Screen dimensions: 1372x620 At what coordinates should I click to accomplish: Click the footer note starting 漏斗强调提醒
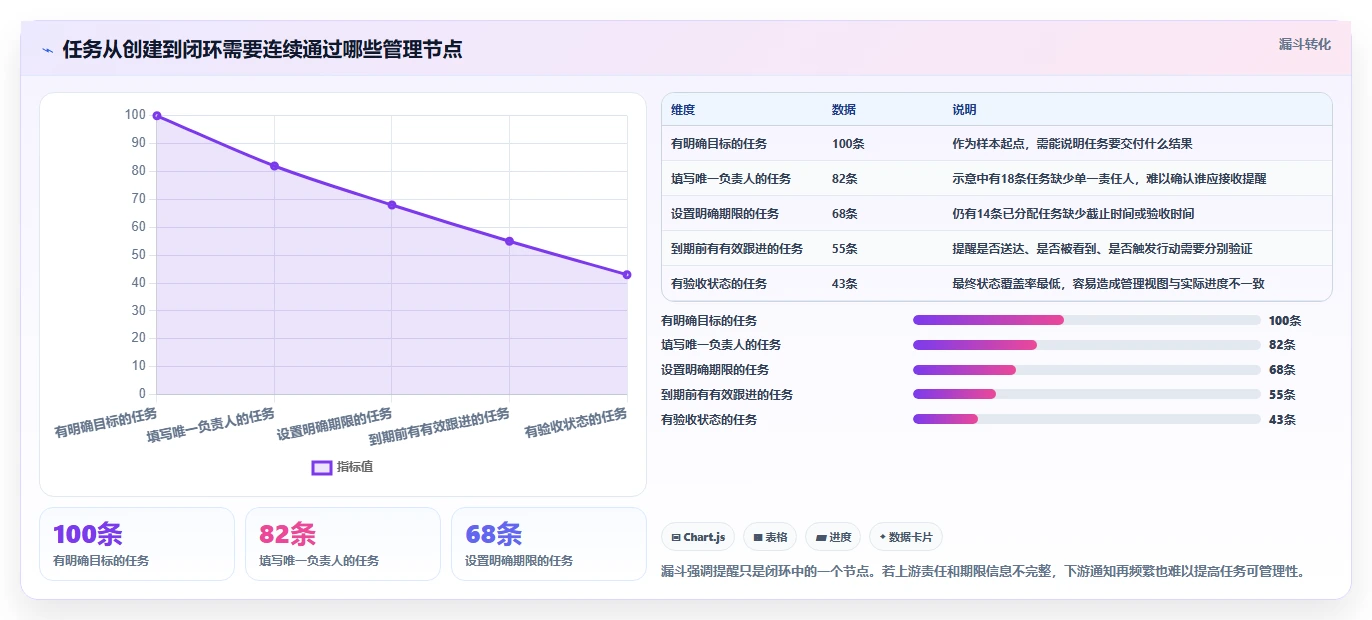pos(984,572)
